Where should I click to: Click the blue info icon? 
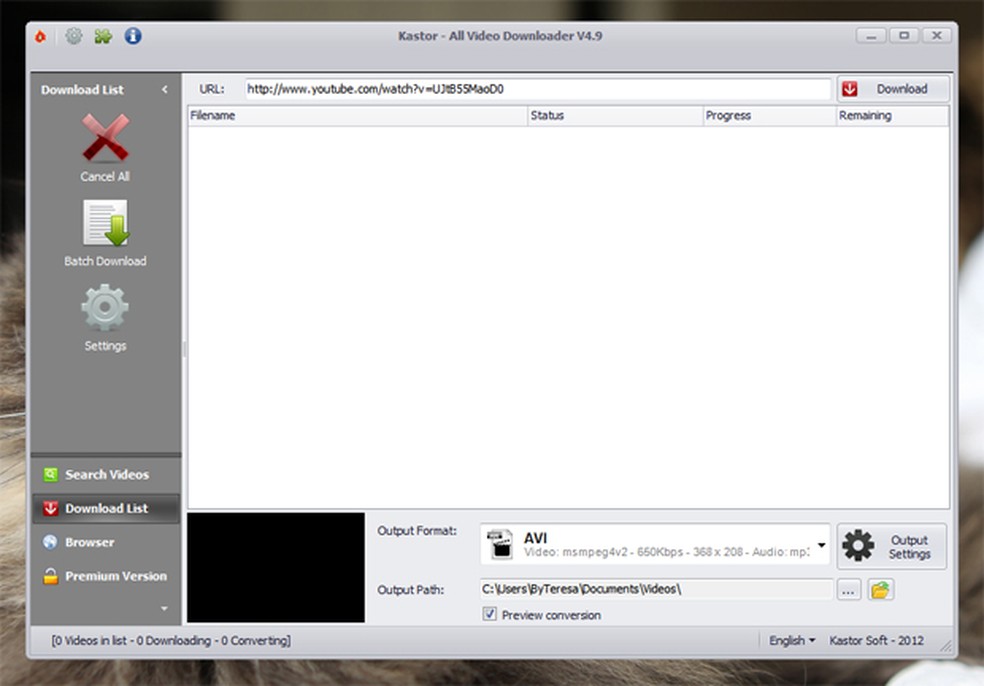tap(132, 35)
